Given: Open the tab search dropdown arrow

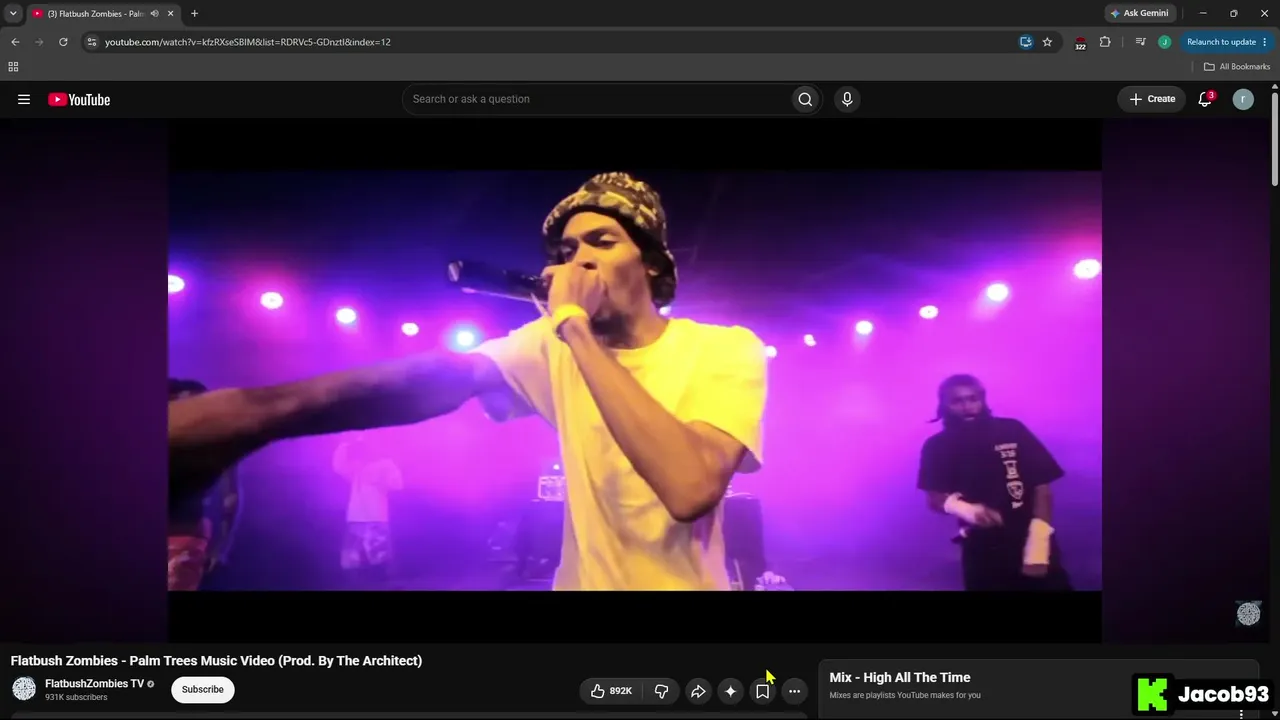Looking at the screenshot, I should pyautogui.click(x=13, y=14).
